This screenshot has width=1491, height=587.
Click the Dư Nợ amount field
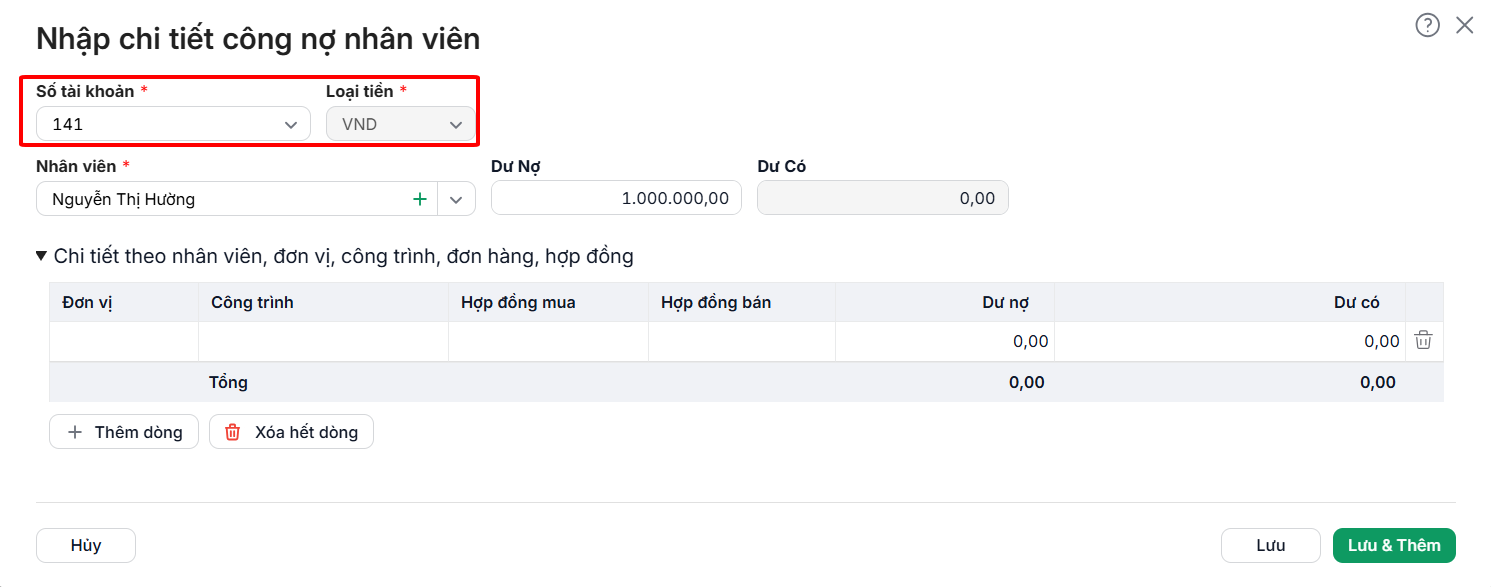click(616, 198)
